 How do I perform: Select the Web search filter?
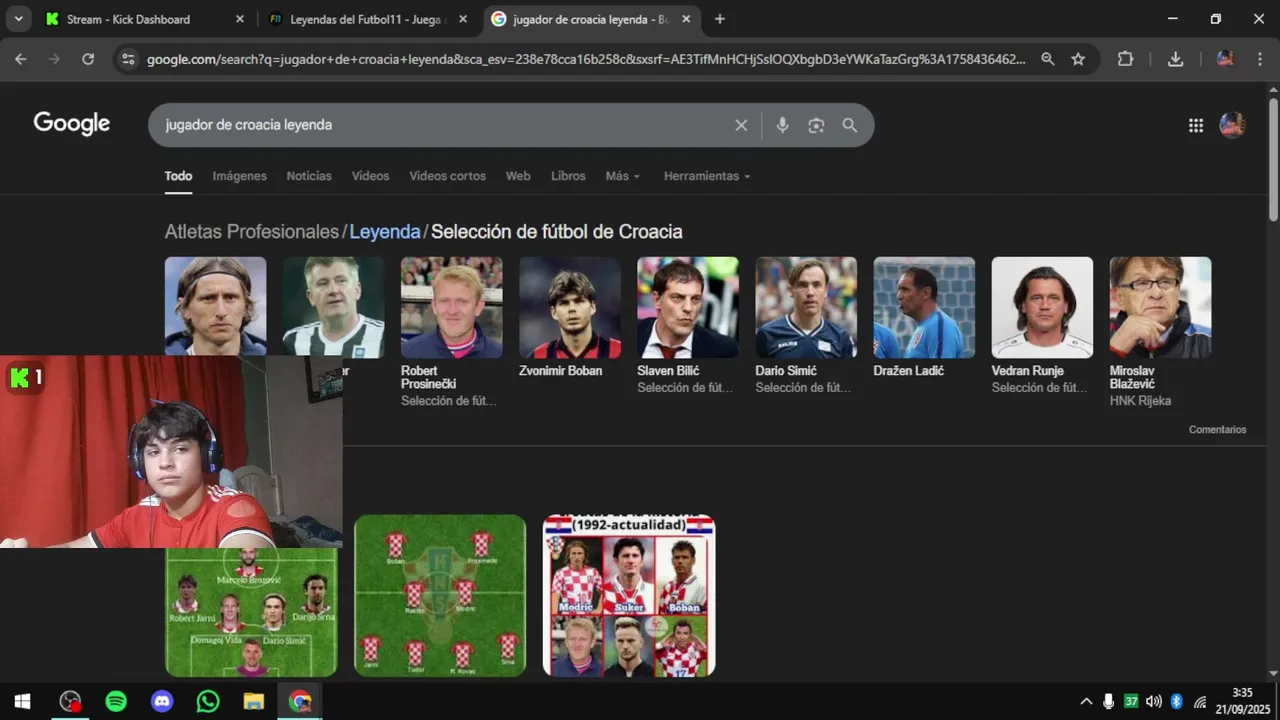click(x=518, y=176)
